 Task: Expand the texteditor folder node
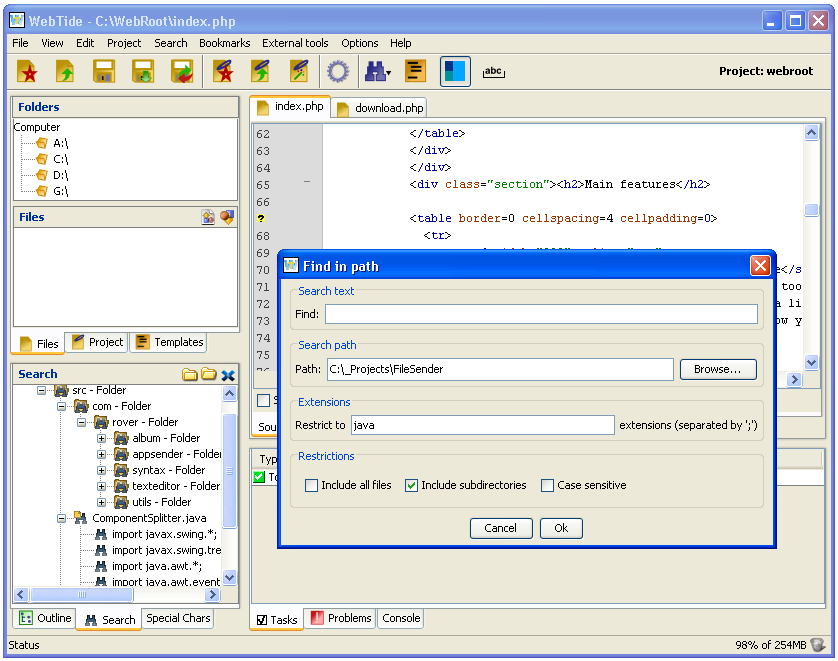coord(101,486)
